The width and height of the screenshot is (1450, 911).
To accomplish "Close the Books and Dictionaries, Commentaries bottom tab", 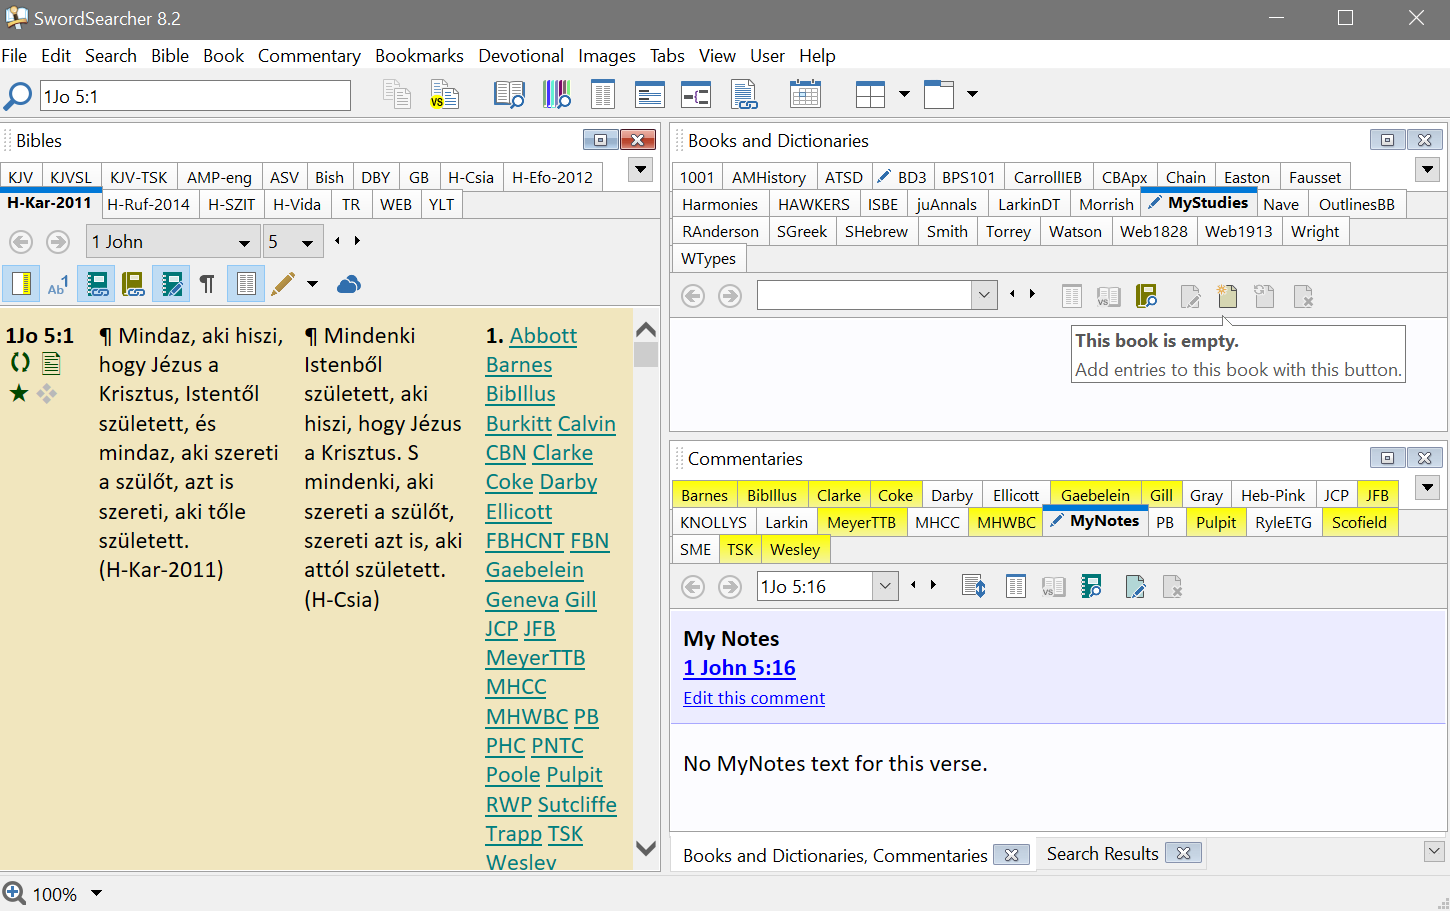I will click(x=1012, y=855).
